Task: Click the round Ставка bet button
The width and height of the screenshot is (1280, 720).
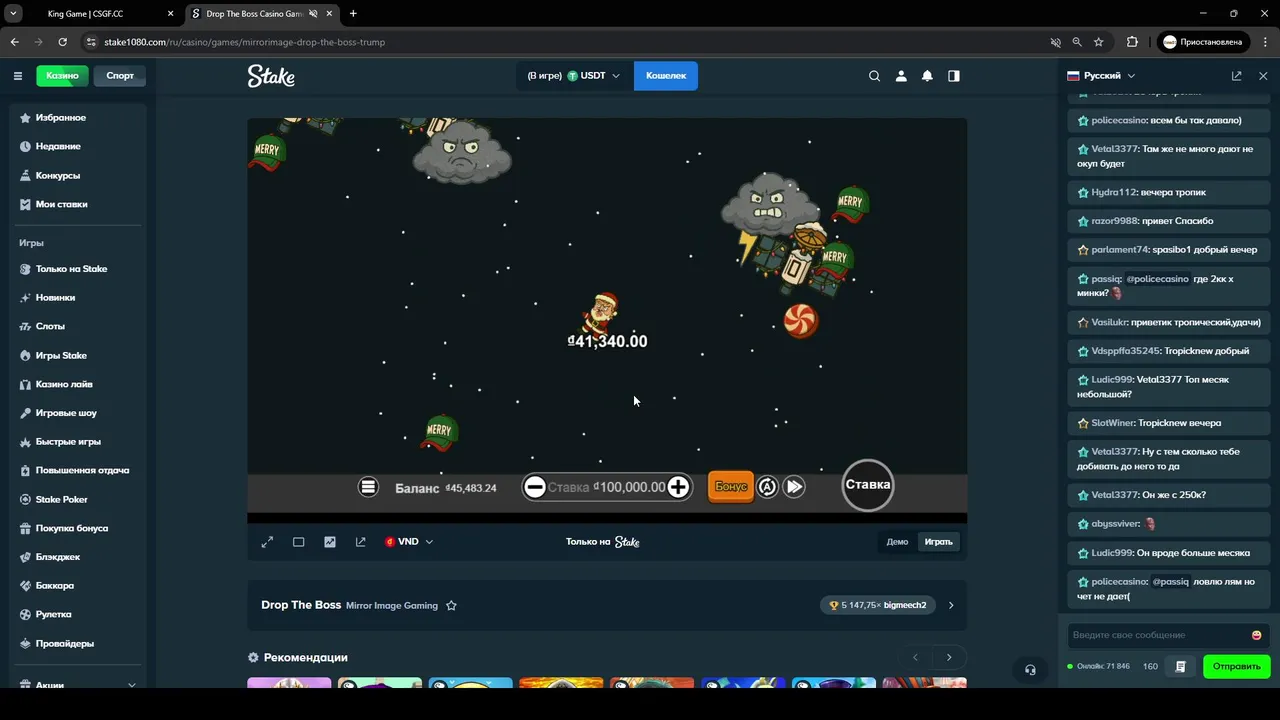Action: point(868,485)
